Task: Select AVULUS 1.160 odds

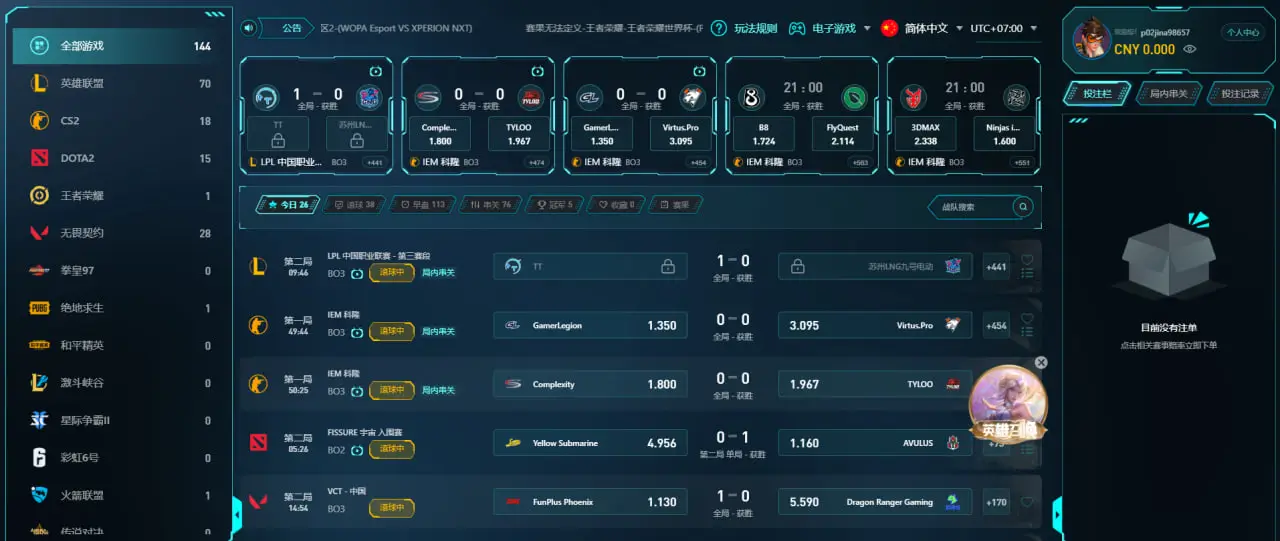Action: (x=875, y=443)
